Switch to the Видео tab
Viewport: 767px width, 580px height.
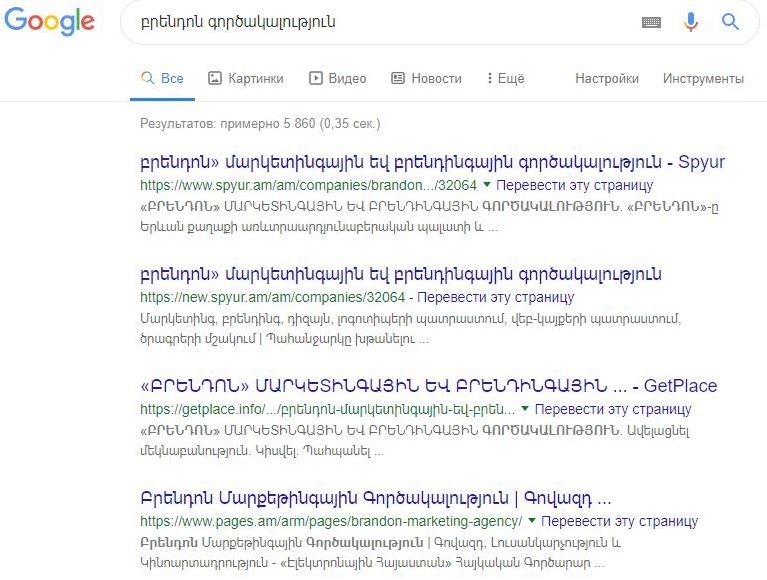pyautogui.click(x=338, y=78)
